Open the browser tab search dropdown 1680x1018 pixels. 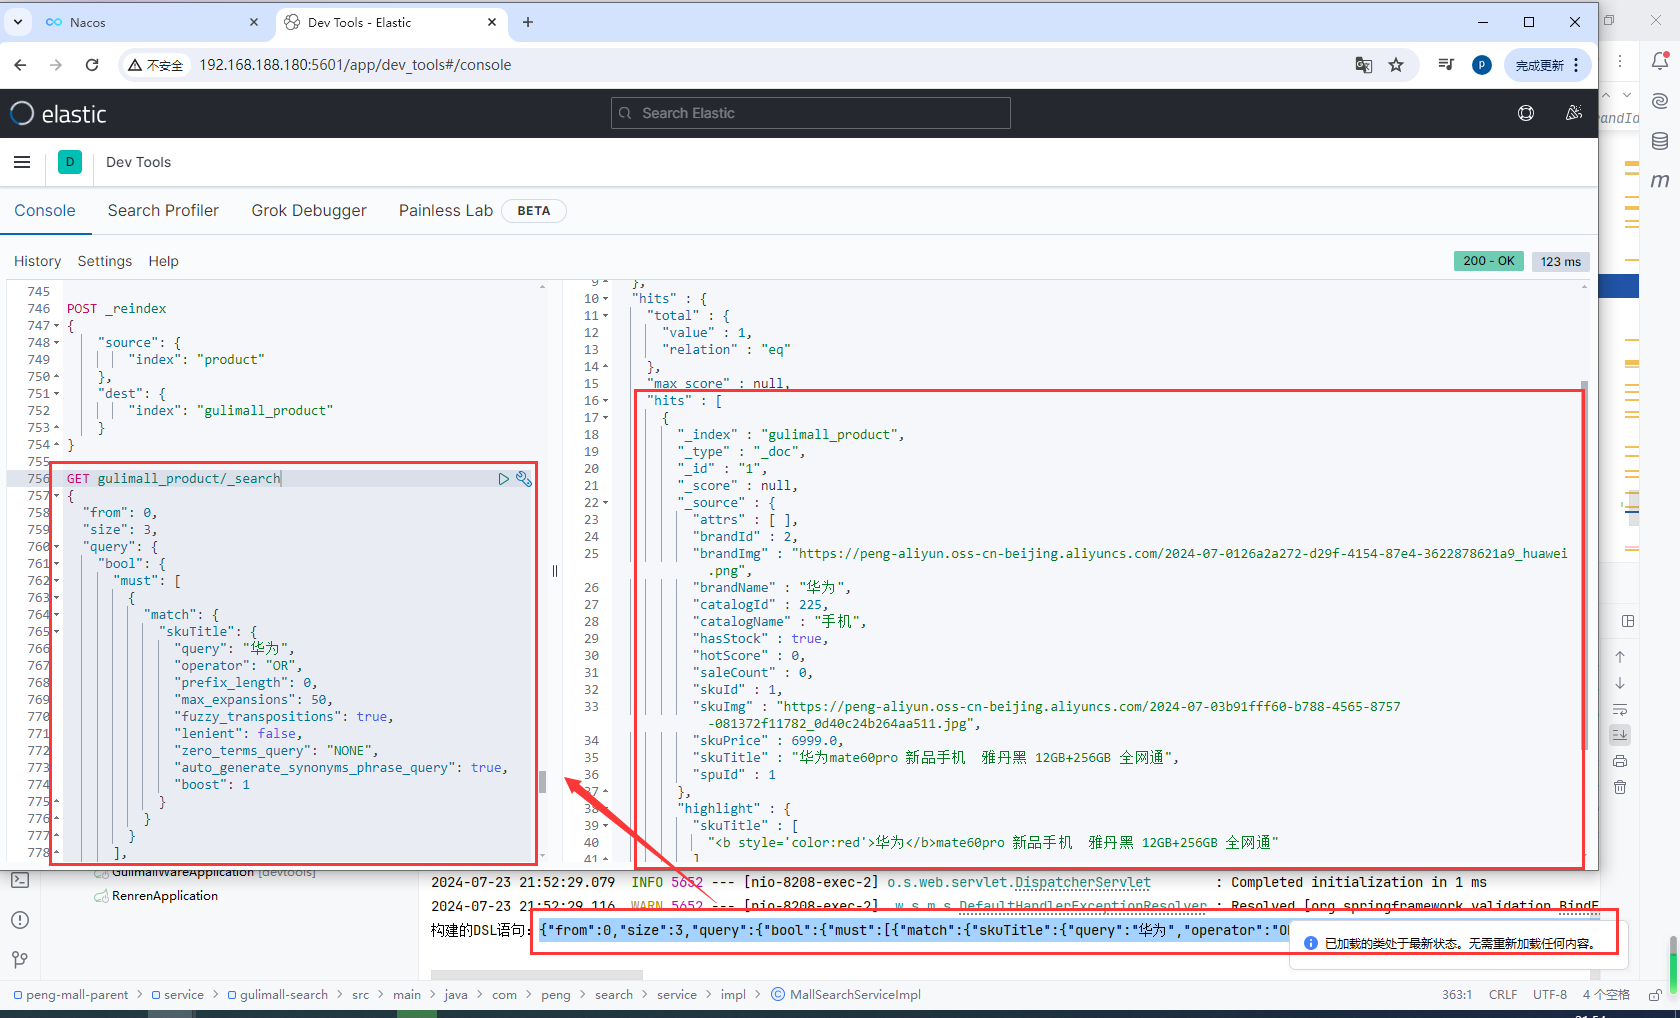click(18, 22)
